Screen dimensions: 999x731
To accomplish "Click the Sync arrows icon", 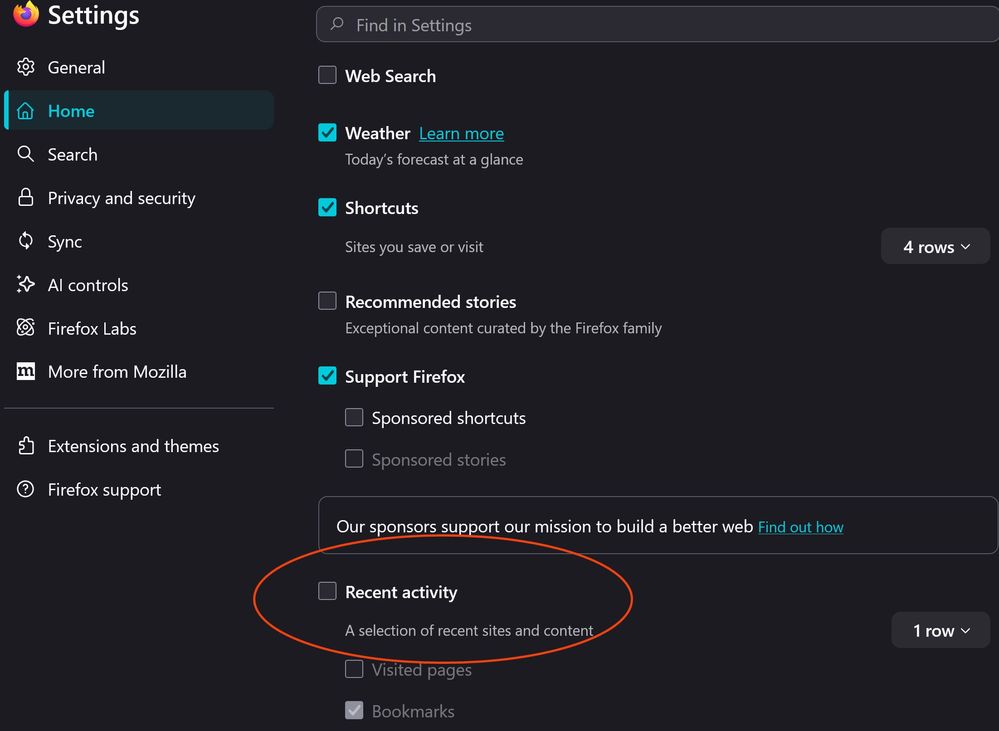I will click(x=25, y=241).
